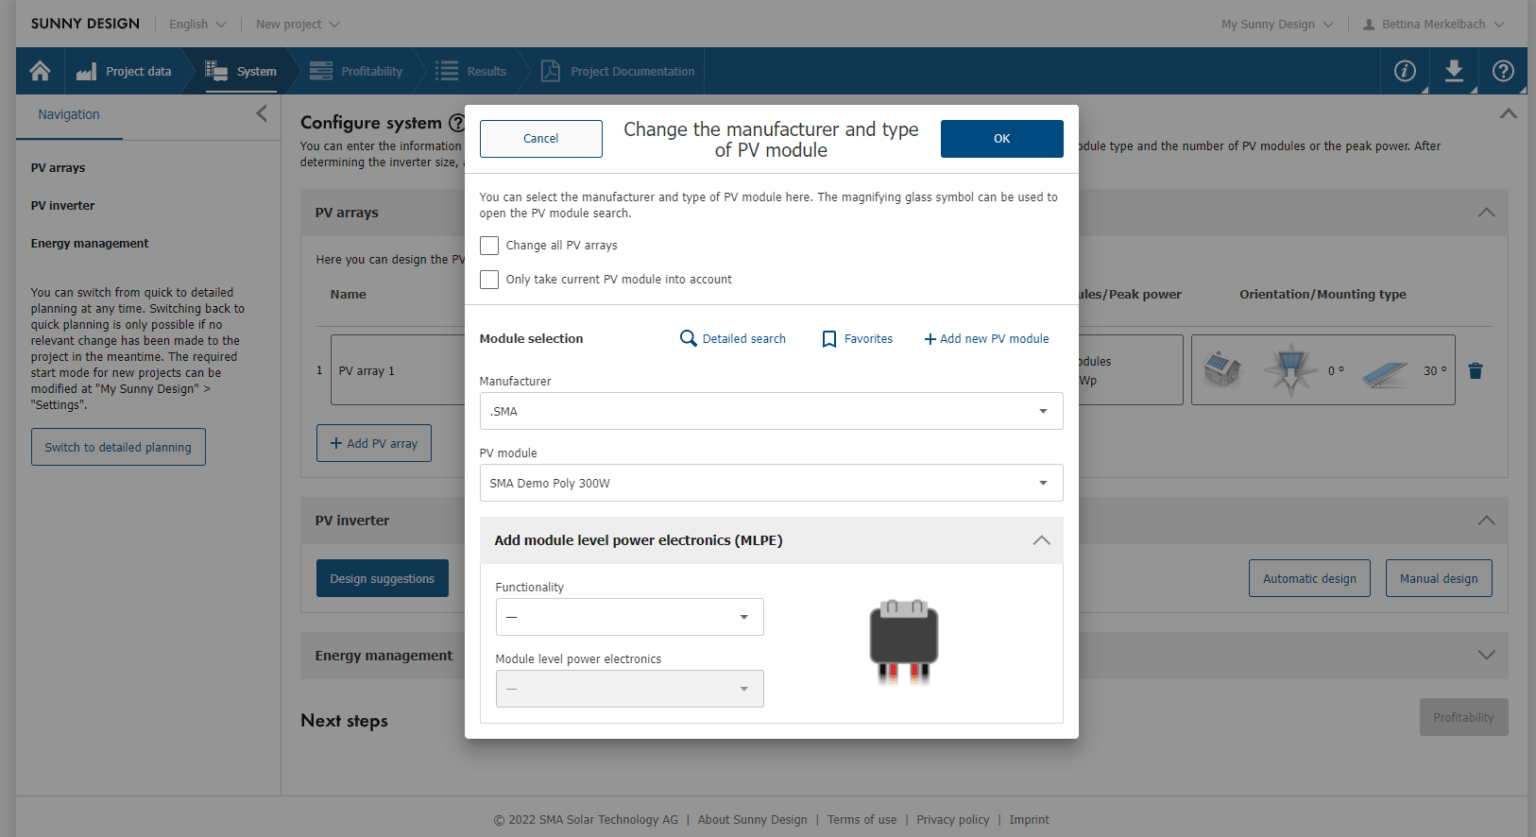Confirm the dialog with OK
The height and width of the screenshot is (837, 1536).
(1001, 139)
